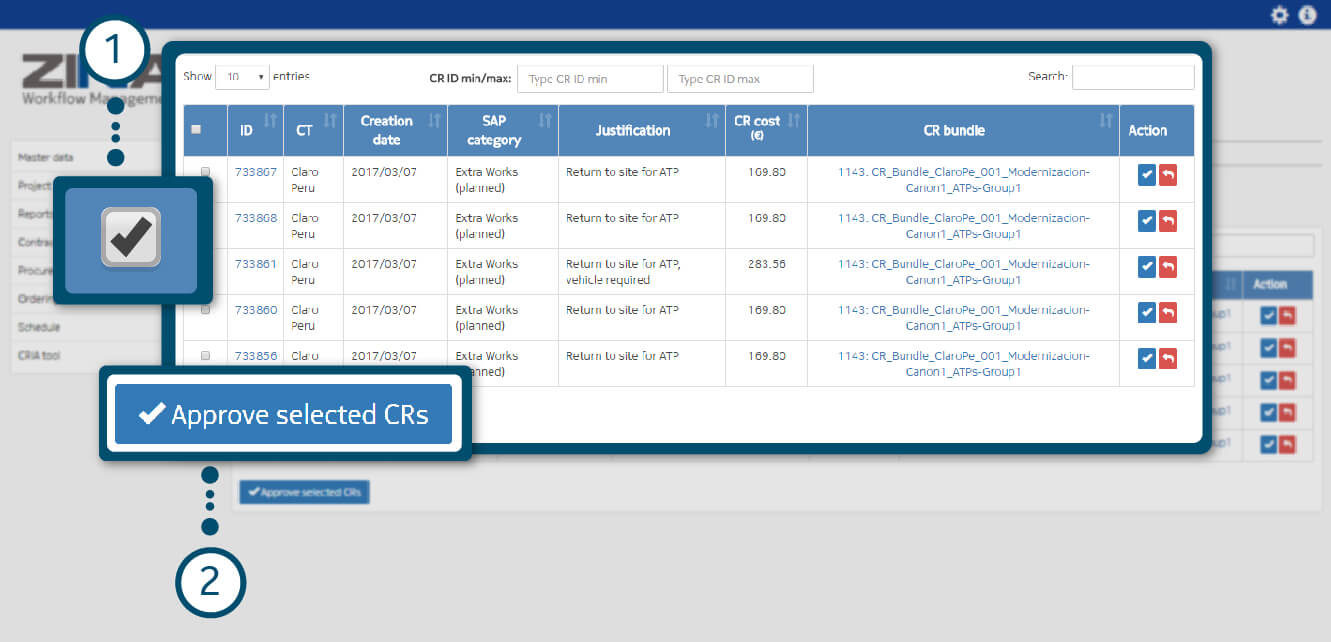Open the info icon in top bar
Image resolution: width=1331 pixels, height=642 pixels.
click(1307, 15)
